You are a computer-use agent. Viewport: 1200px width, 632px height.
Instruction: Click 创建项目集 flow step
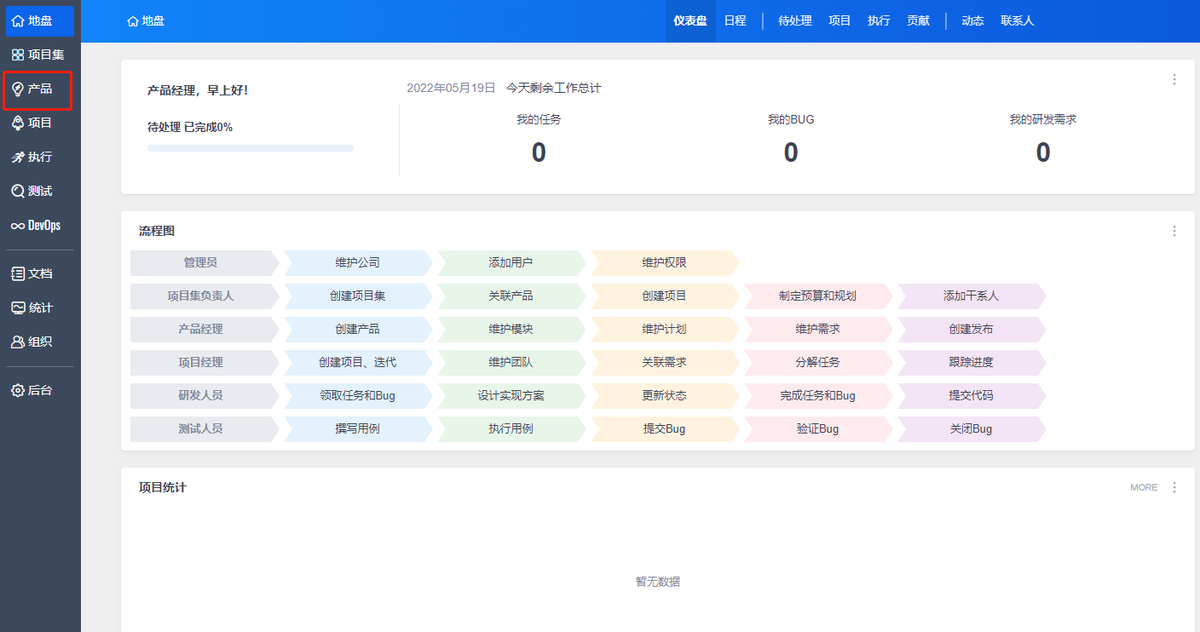[357, 296]
